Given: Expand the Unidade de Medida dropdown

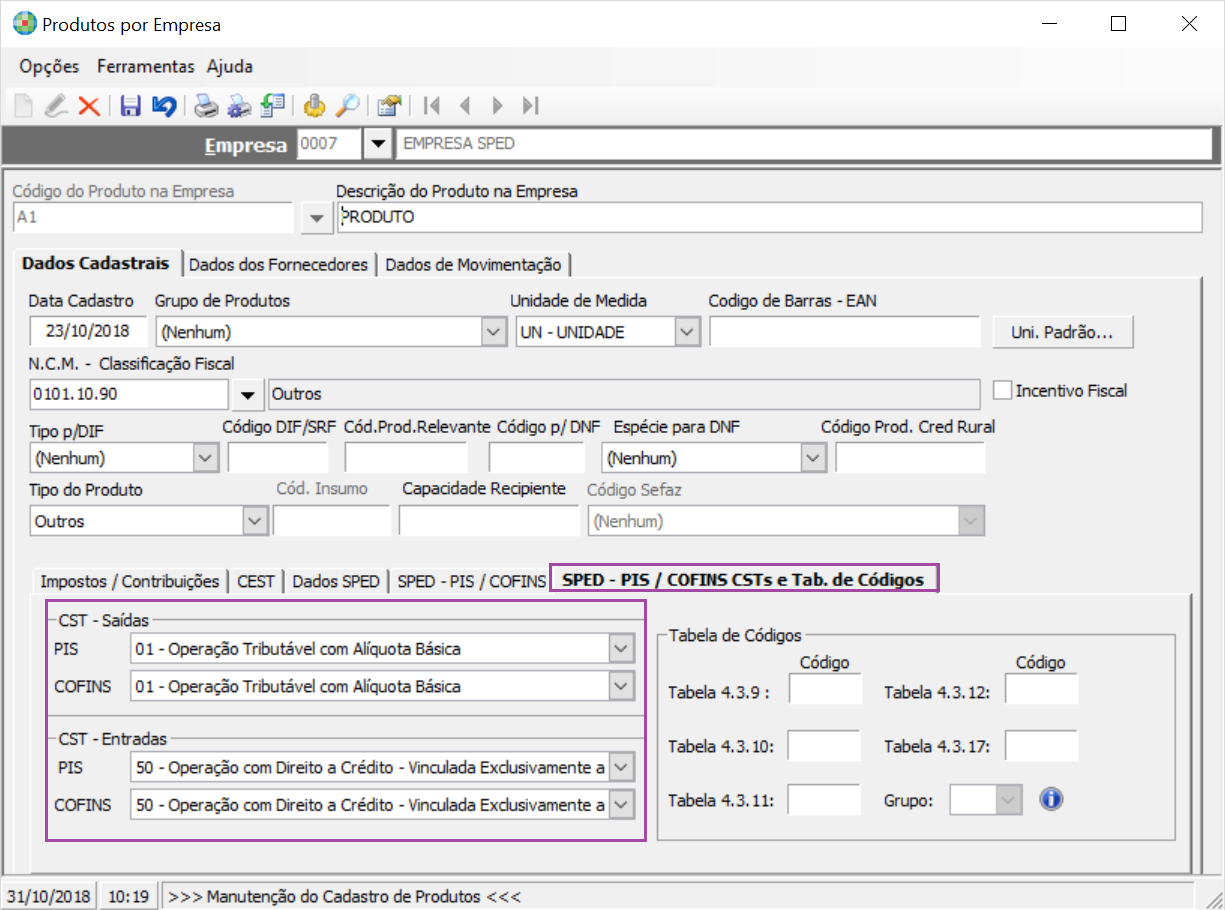Looking at the screenshot, I should (686, 332).
